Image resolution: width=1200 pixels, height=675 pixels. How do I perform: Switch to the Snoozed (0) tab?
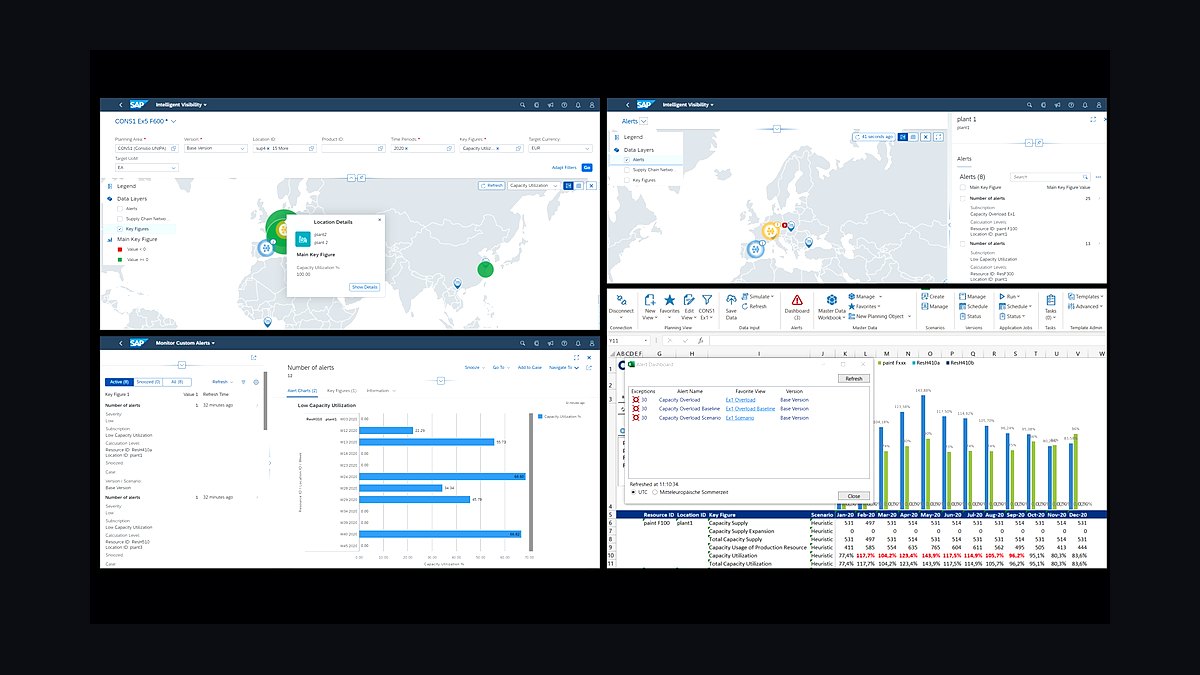pos(149,382)
